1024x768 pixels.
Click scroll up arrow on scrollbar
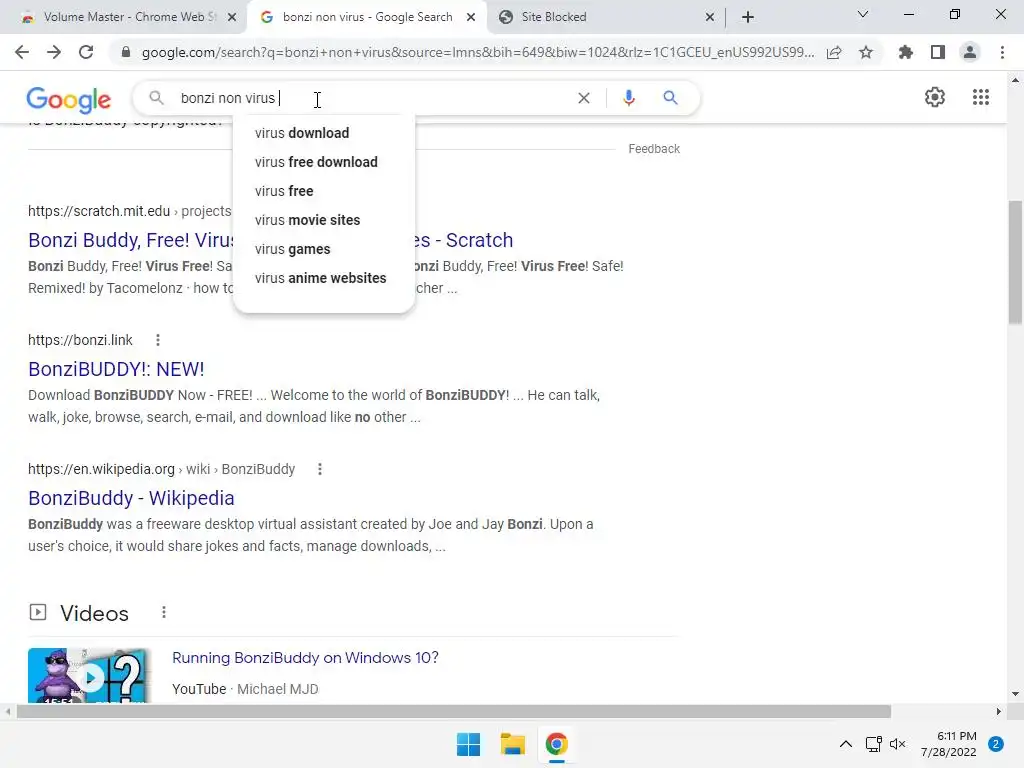pyautogui.click(x=1015, y=80)
